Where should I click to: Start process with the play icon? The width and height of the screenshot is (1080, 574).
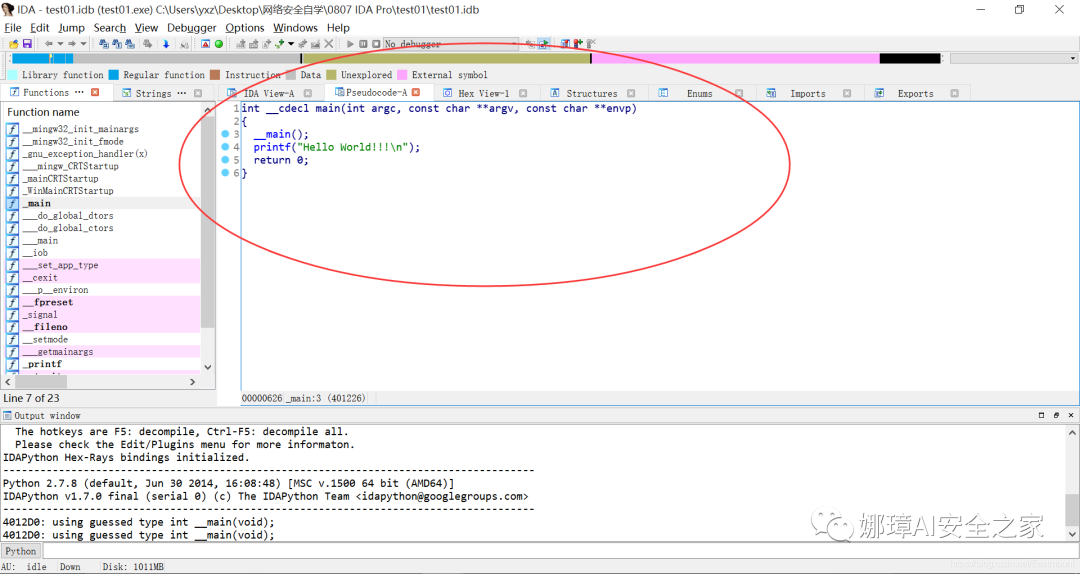351,43
